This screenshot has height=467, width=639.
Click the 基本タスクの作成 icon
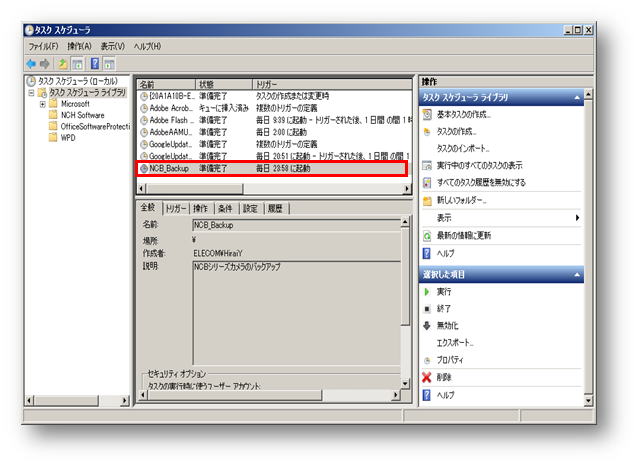pyautogui.click(x=427, y=115)
